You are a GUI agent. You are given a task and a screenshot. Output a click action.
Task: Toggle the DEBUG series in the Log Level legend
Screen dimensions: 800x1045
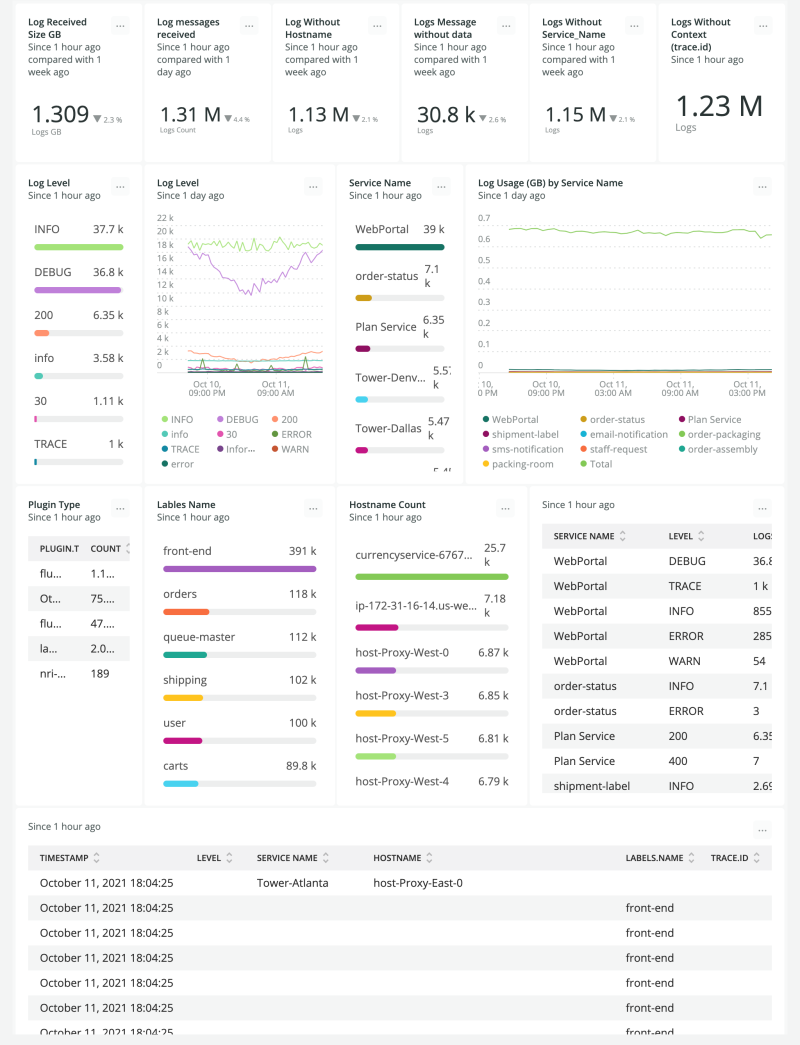coord(237,419)
